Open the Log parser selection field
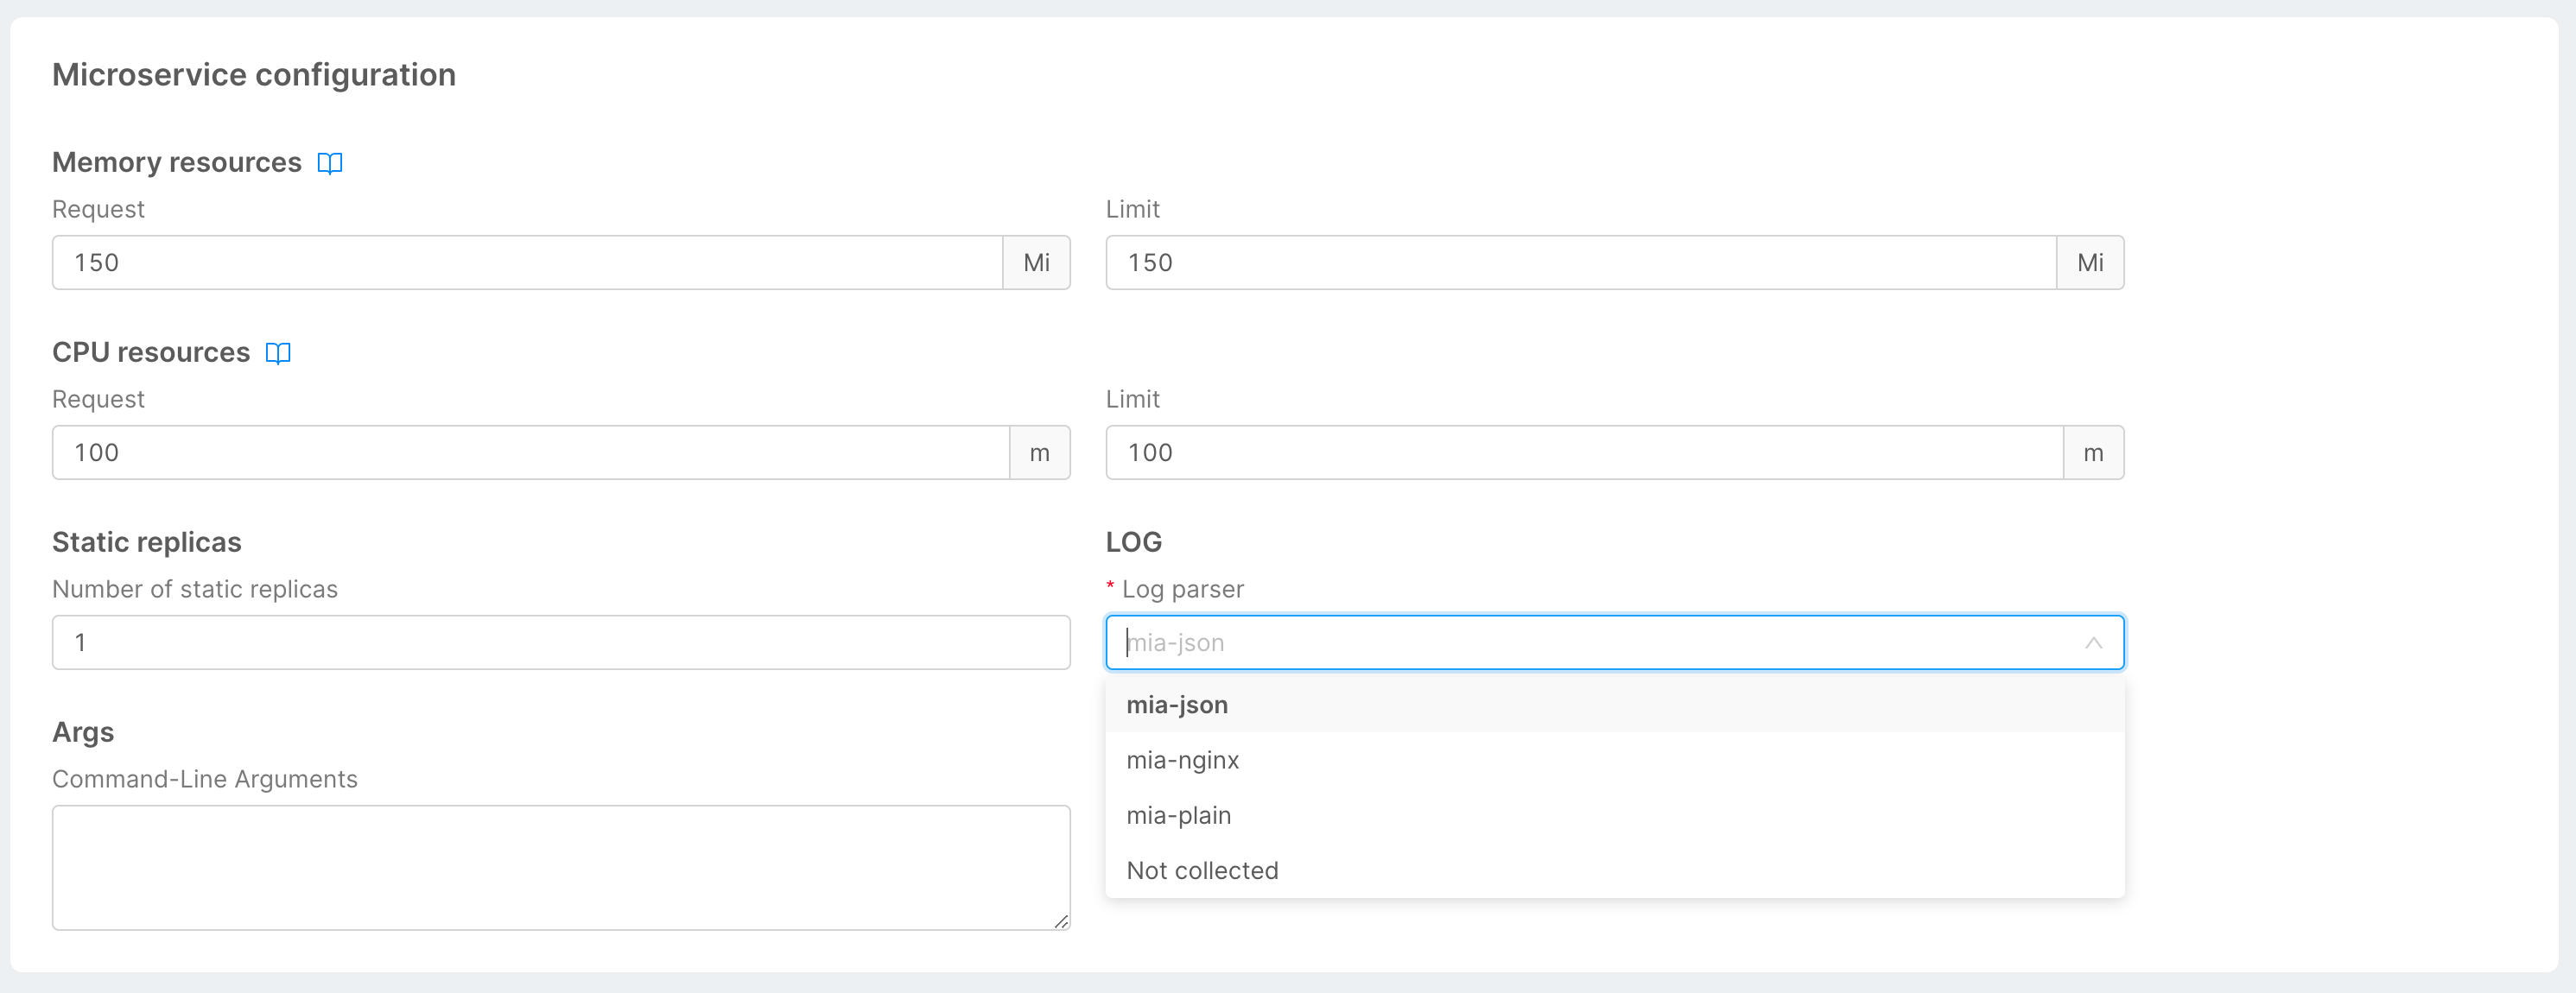 [1600, 642]
